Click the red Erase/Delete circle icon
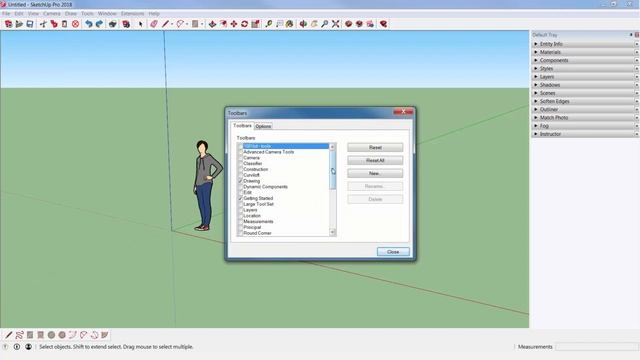This screenshot has width=640, height=360. 76,24
